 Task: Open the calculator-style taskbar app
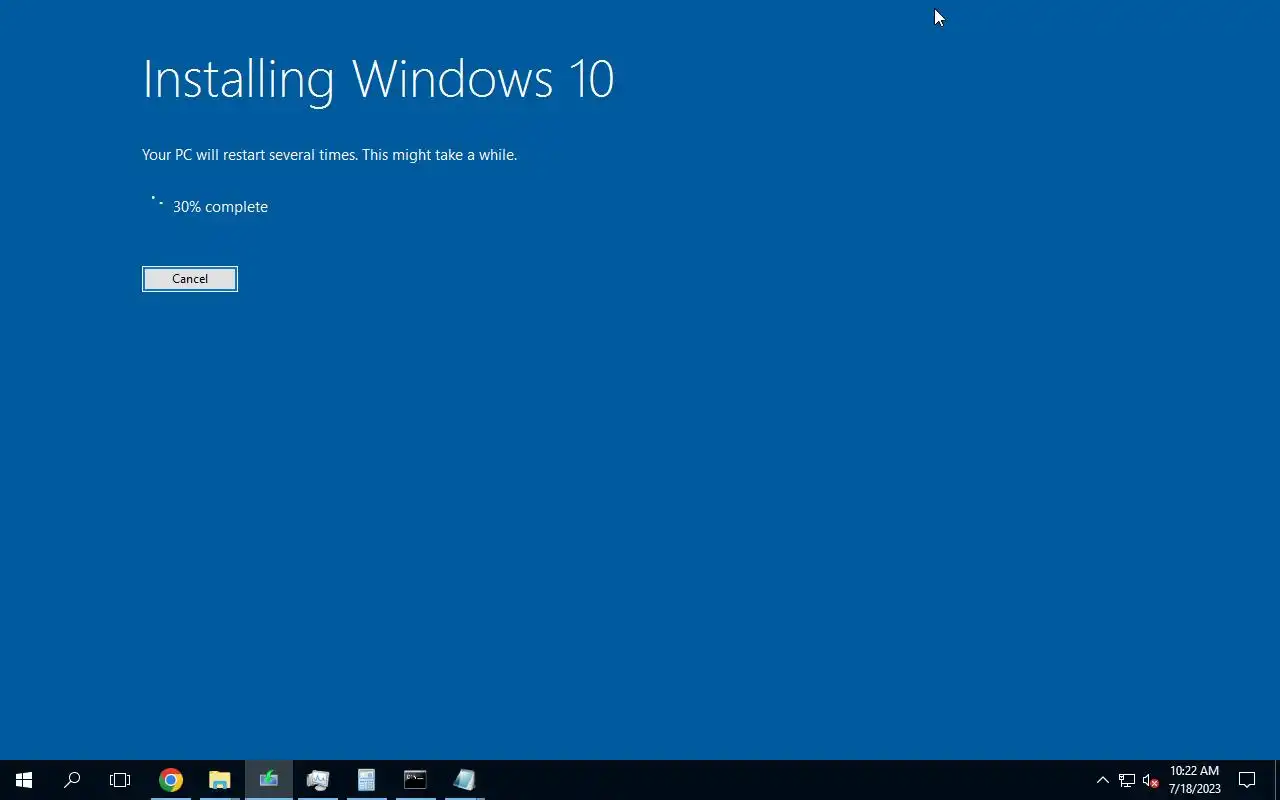click(x=366, y=780)
